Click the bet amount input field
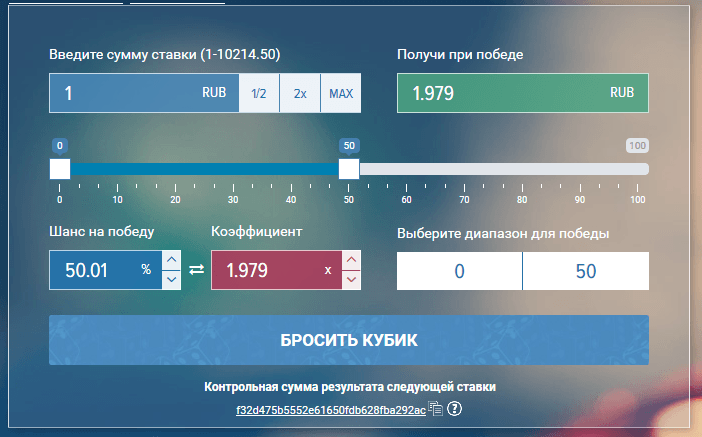702x437 pixels. coord(144,93)
